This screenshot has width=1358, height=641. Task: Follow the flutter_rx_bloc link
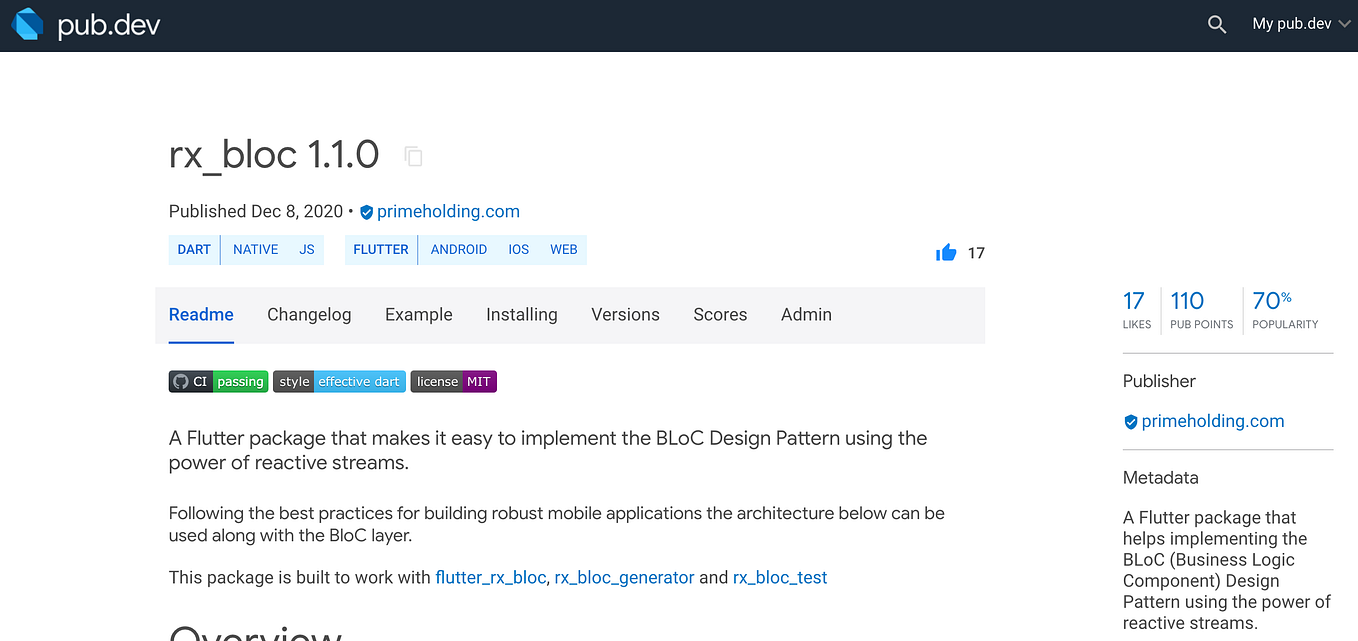tap(490, 577)
